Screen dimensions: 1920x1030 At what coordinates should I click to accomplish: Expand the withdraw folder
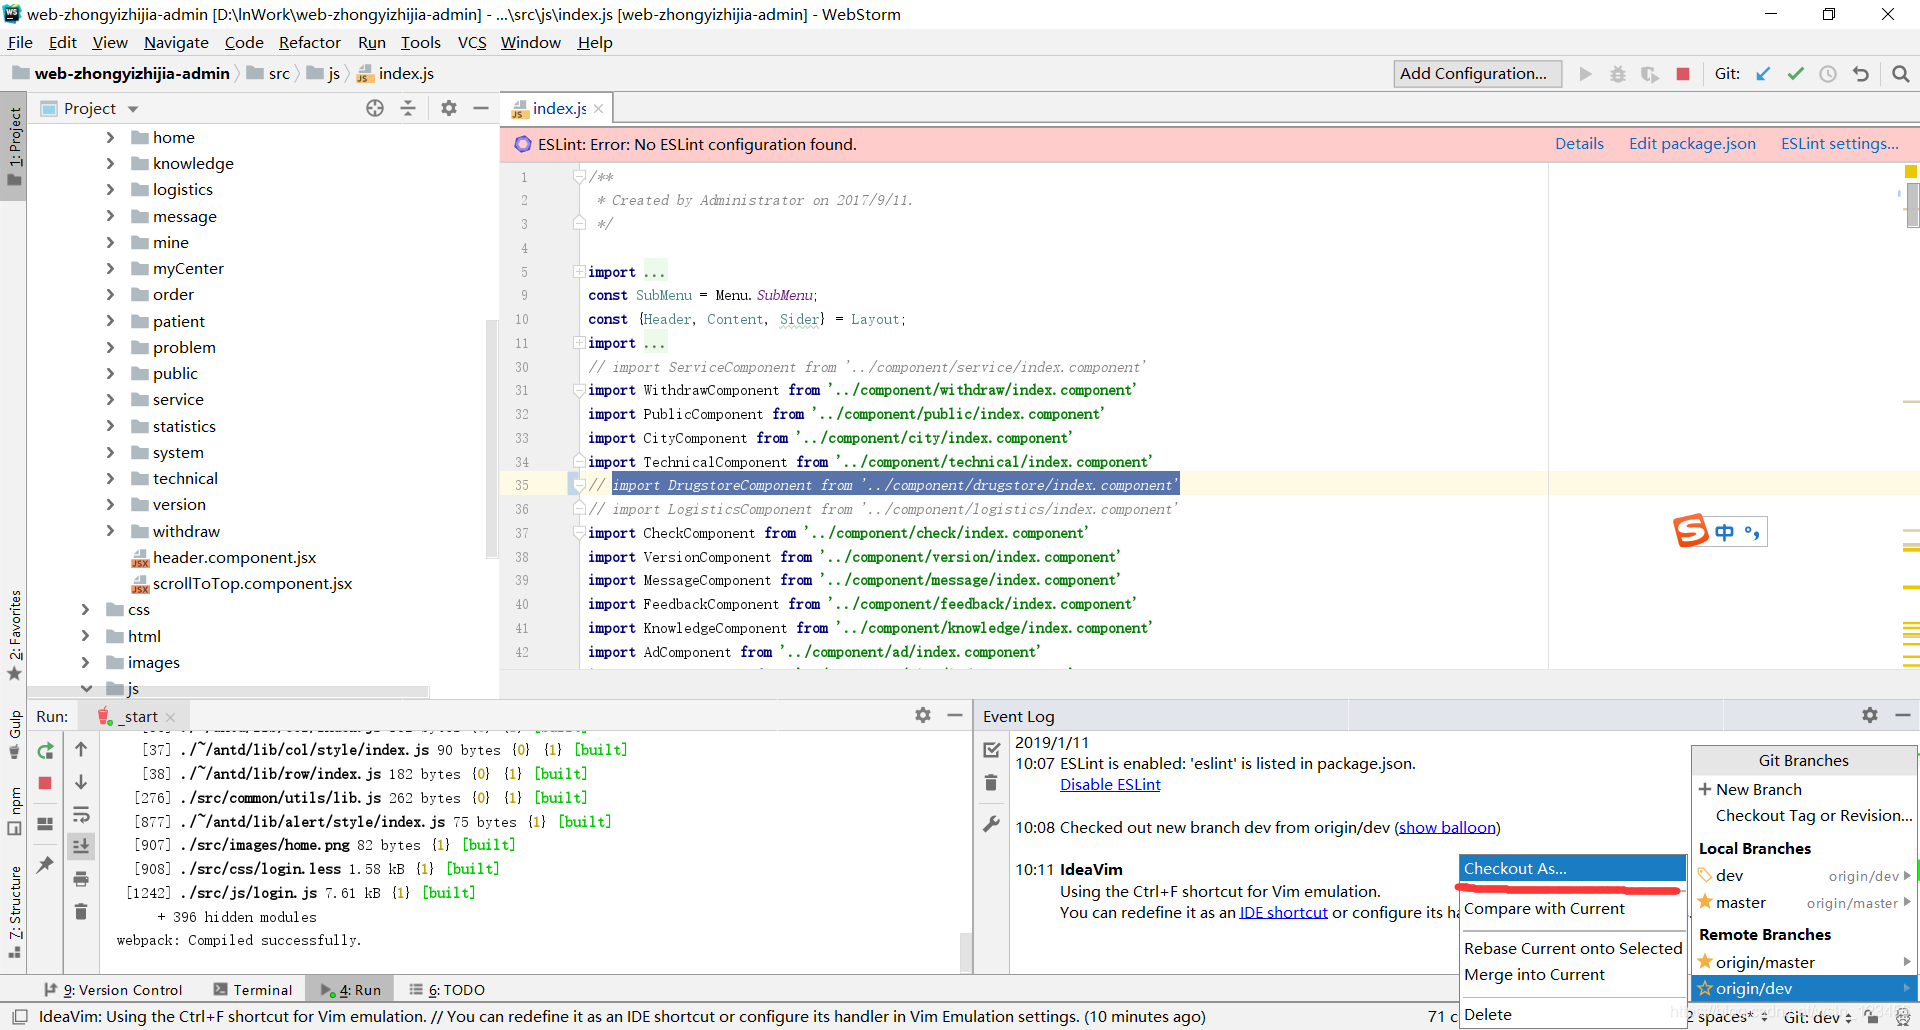(x=110, y=531)
